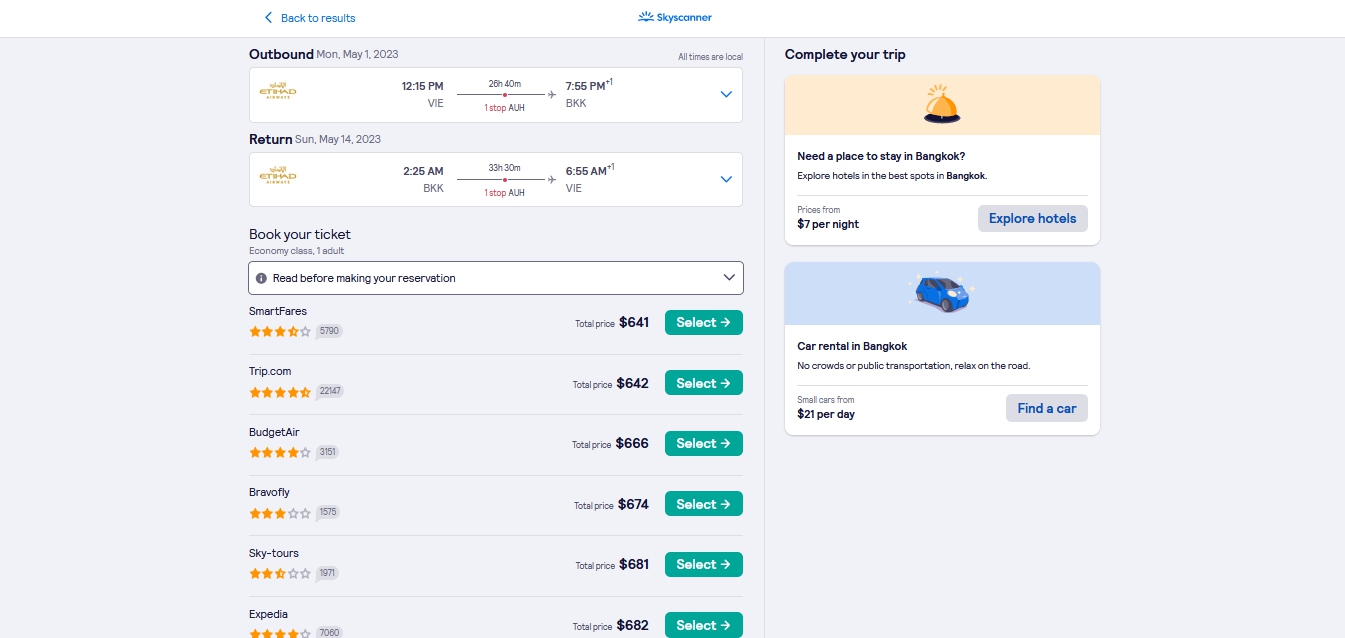Screen dimensions: 1345x638
Task: Click the SmartFares provider name
Action: [x=278, y=311]
